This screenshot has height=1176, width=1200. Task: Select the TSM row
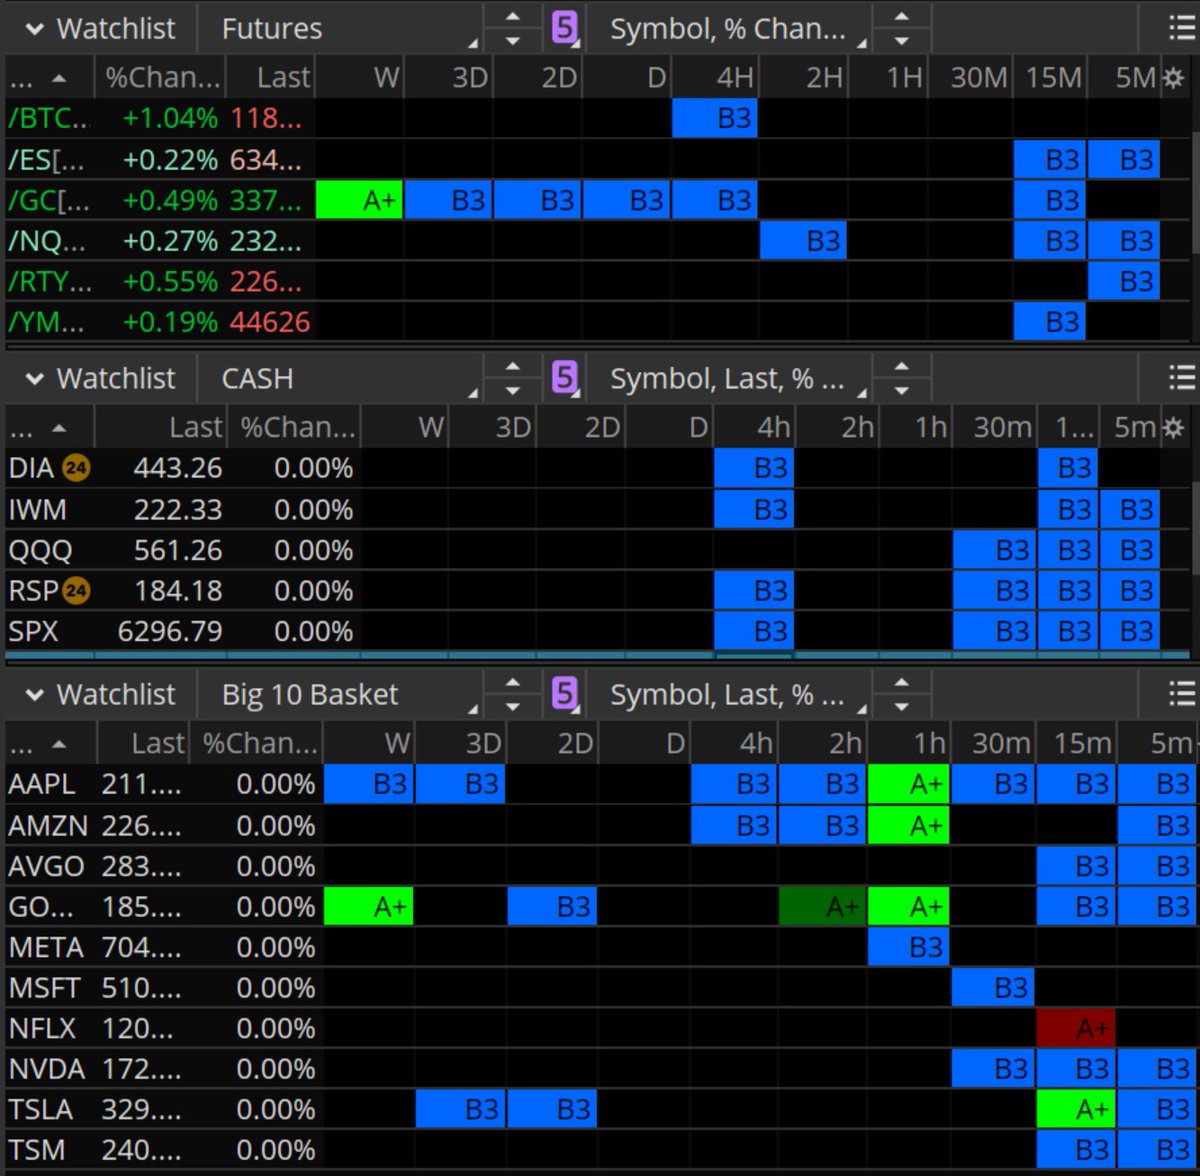click(600, 1150)
